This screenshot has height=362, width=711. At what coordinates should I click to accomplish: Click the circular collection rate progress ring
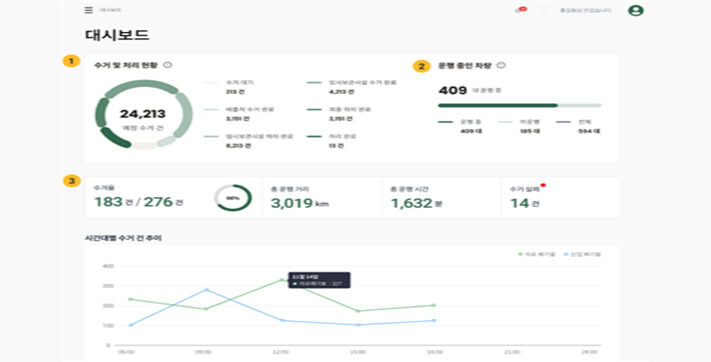click(x=233, y=198)
